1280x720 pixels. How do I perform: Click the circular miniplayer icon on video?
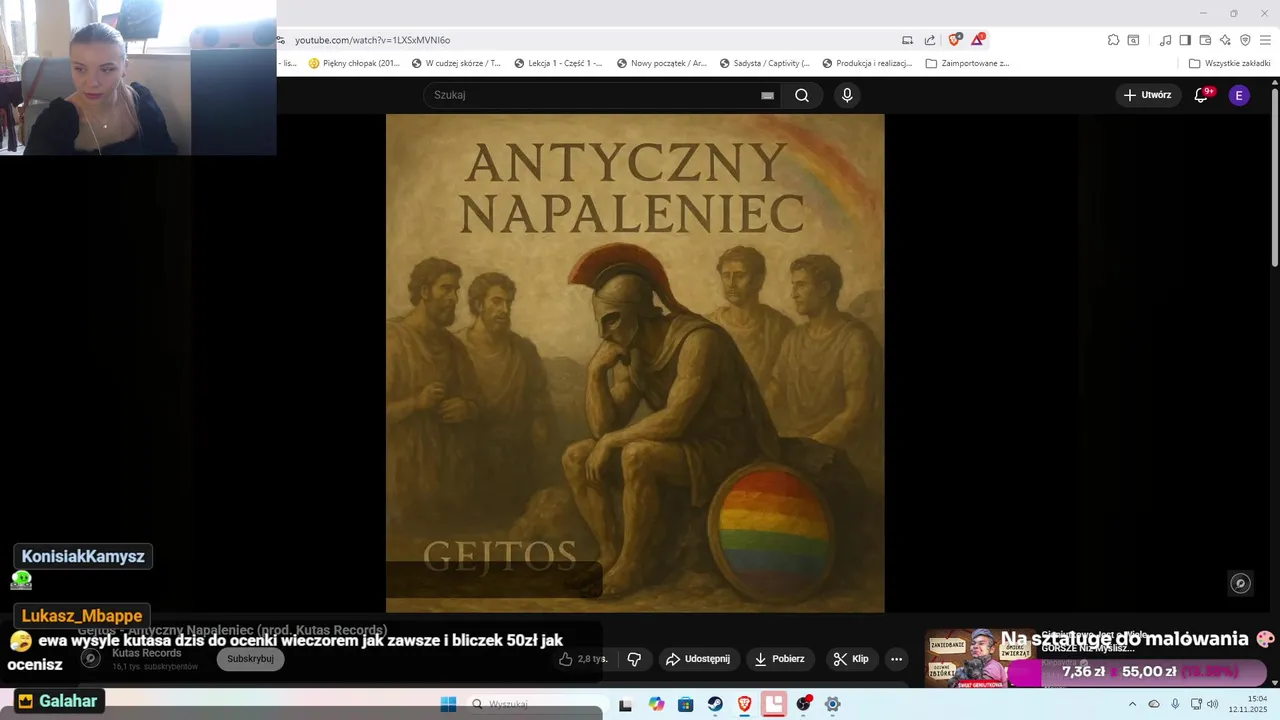(1241, 583)
